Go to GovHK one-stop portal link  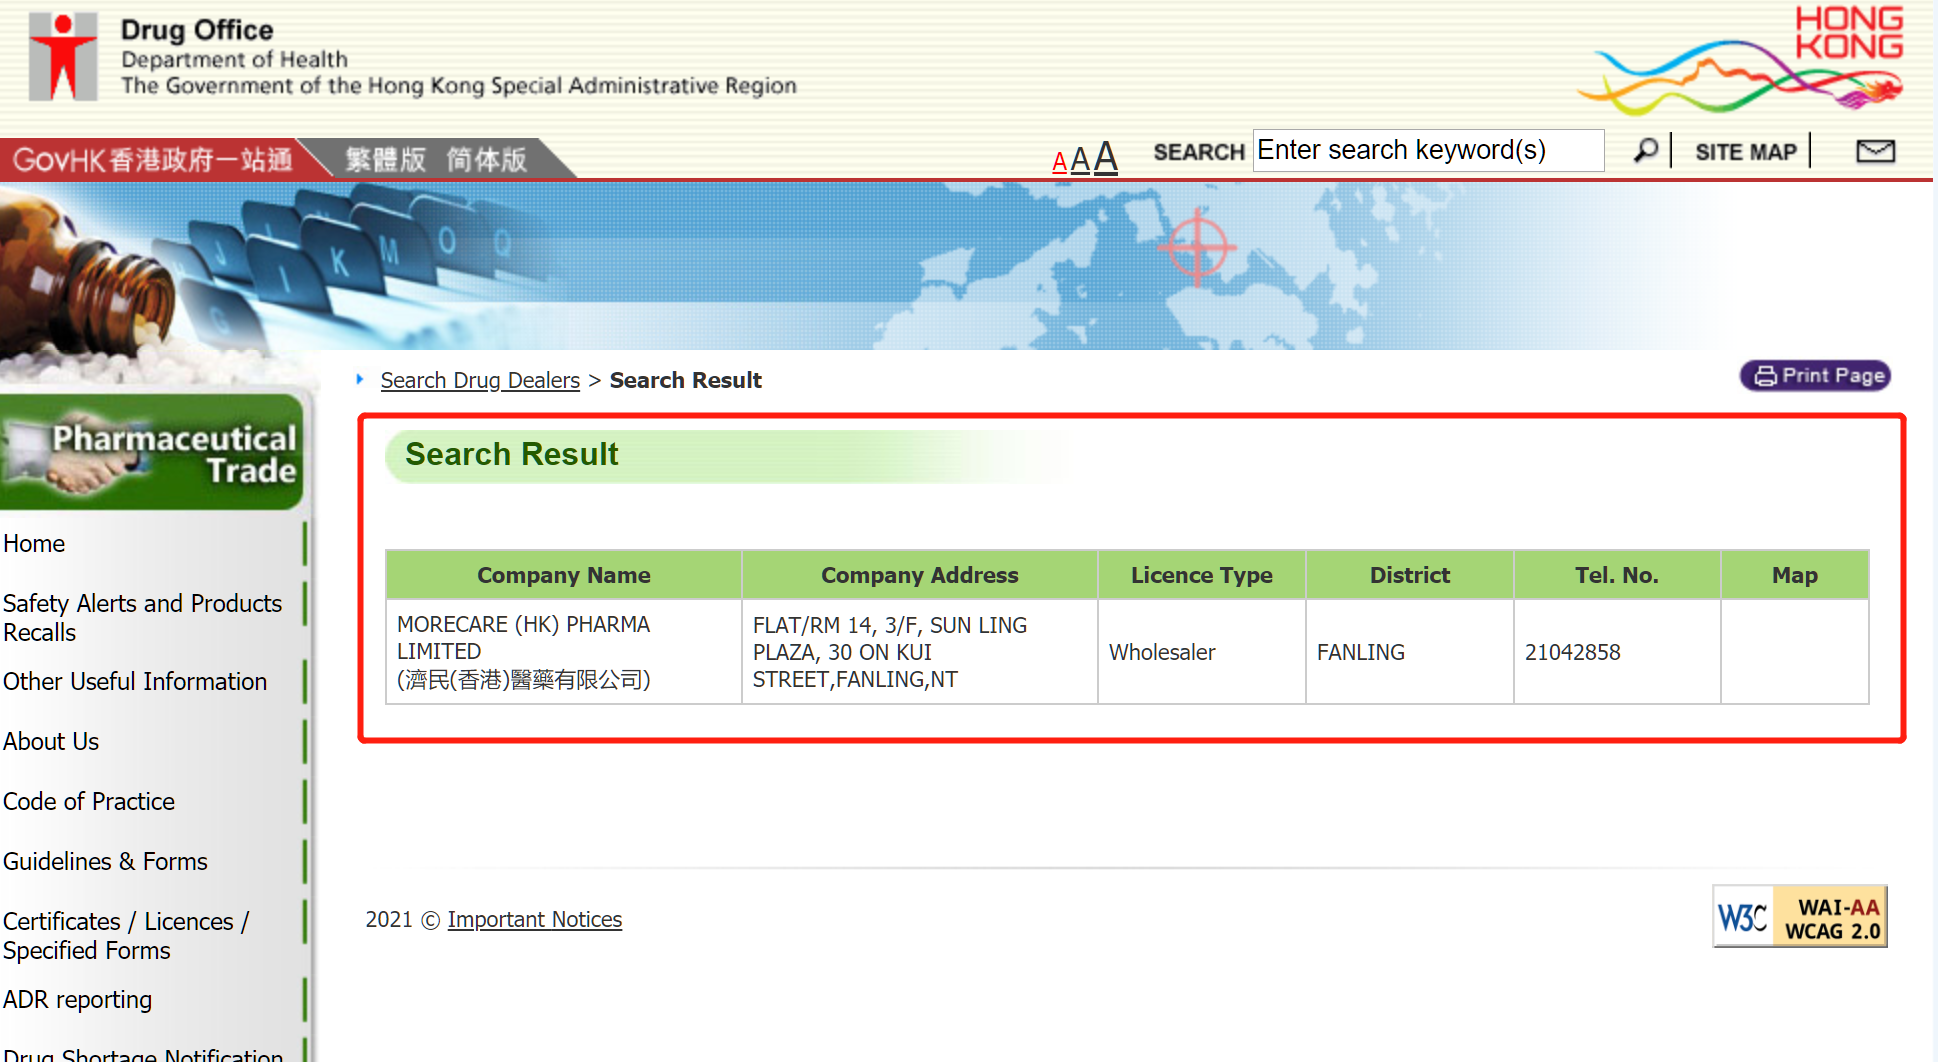[152, 160]
